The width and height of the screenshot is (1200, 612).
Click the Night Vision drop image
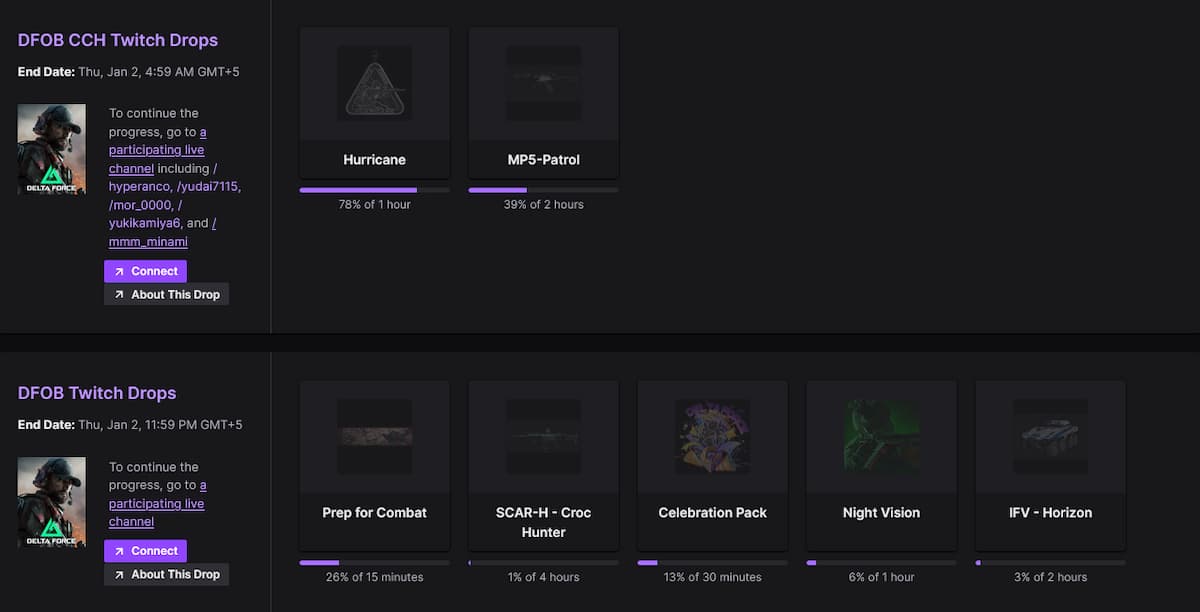(x=881, y=436)
